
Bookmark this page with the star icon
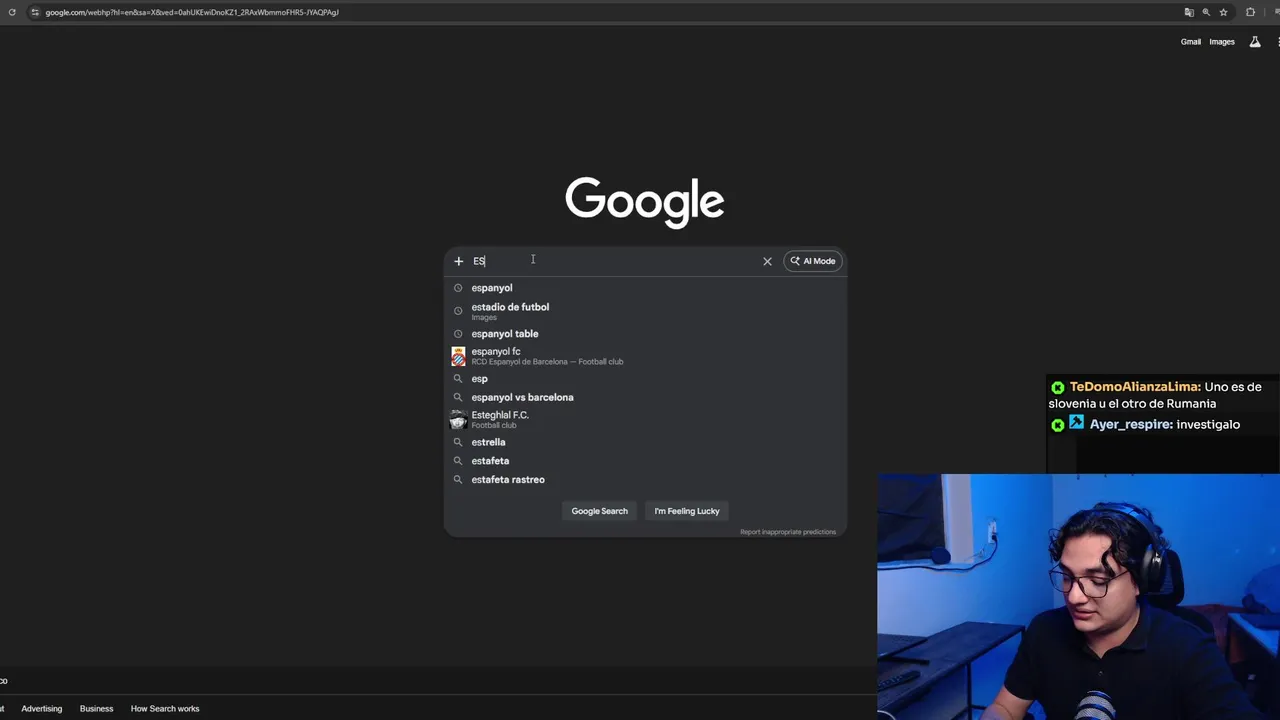1223,12
